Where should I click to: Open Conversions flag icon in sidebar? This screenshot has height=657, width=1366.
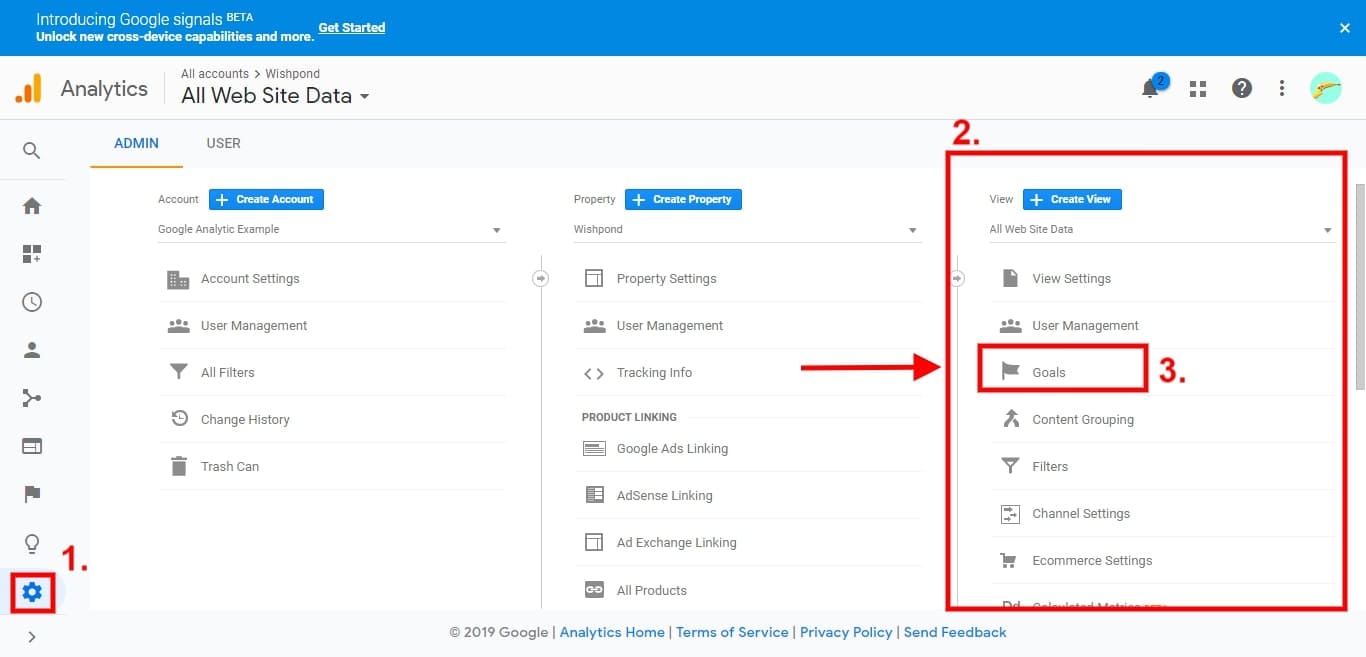[32, 494]
